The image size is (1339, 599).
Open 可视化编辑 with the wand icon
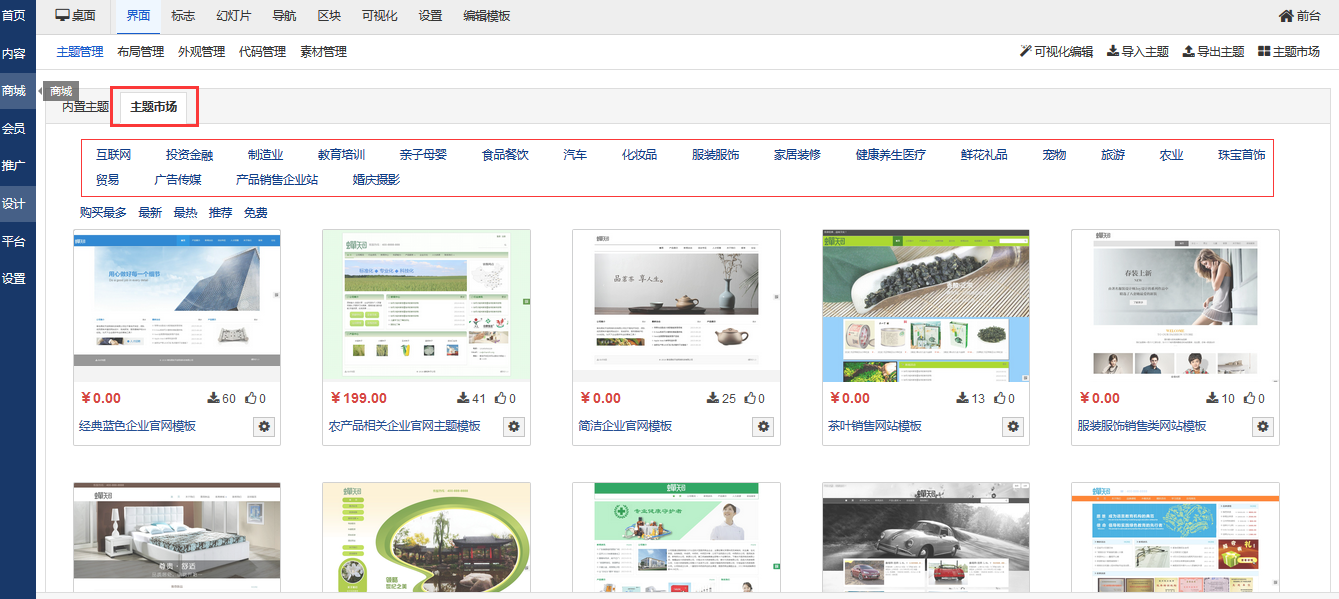coord(1025,52)
